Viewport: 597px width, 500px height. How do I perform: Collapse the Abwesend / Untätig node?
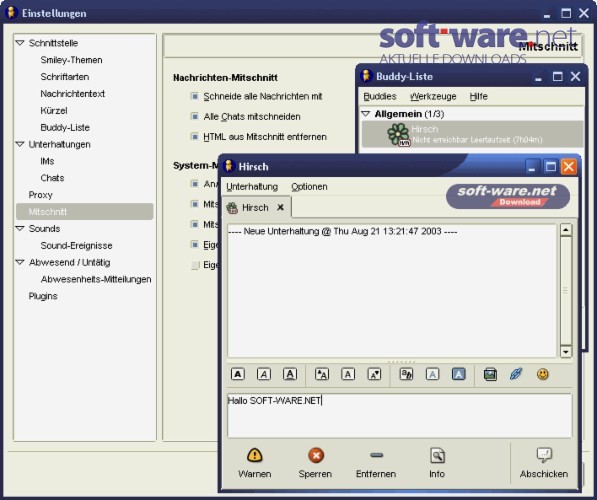(19, 262)
